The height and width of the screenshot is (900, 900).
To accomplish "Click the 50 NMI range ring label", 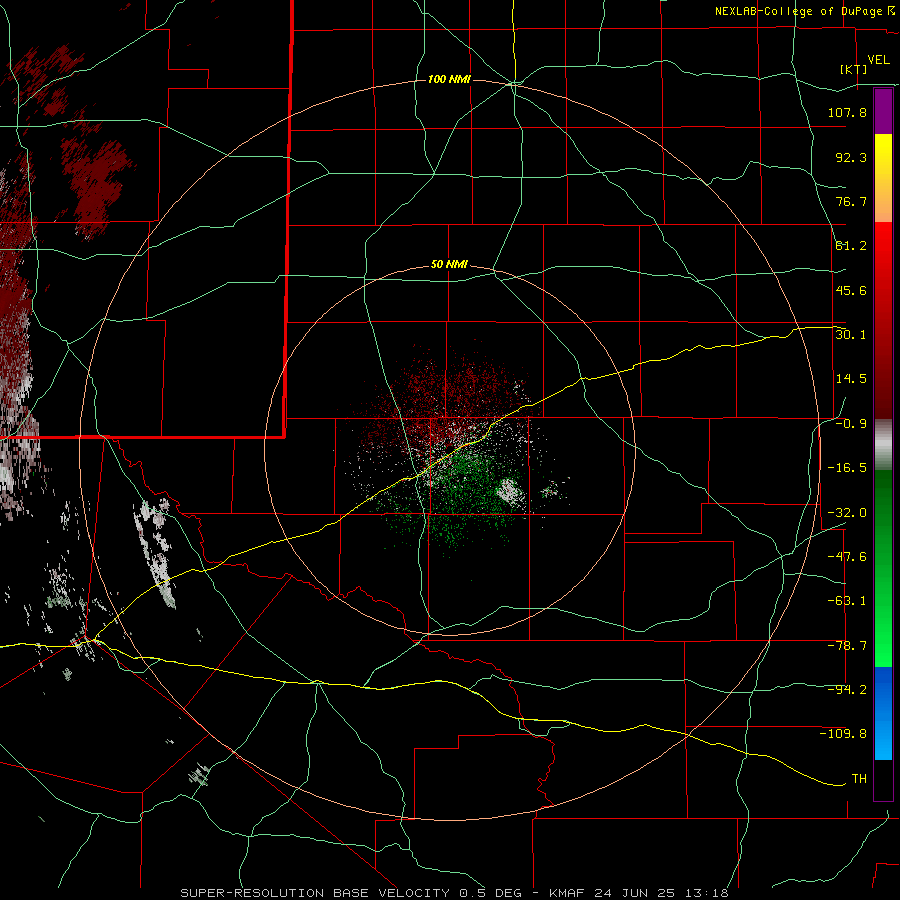I will pos(449,264).
